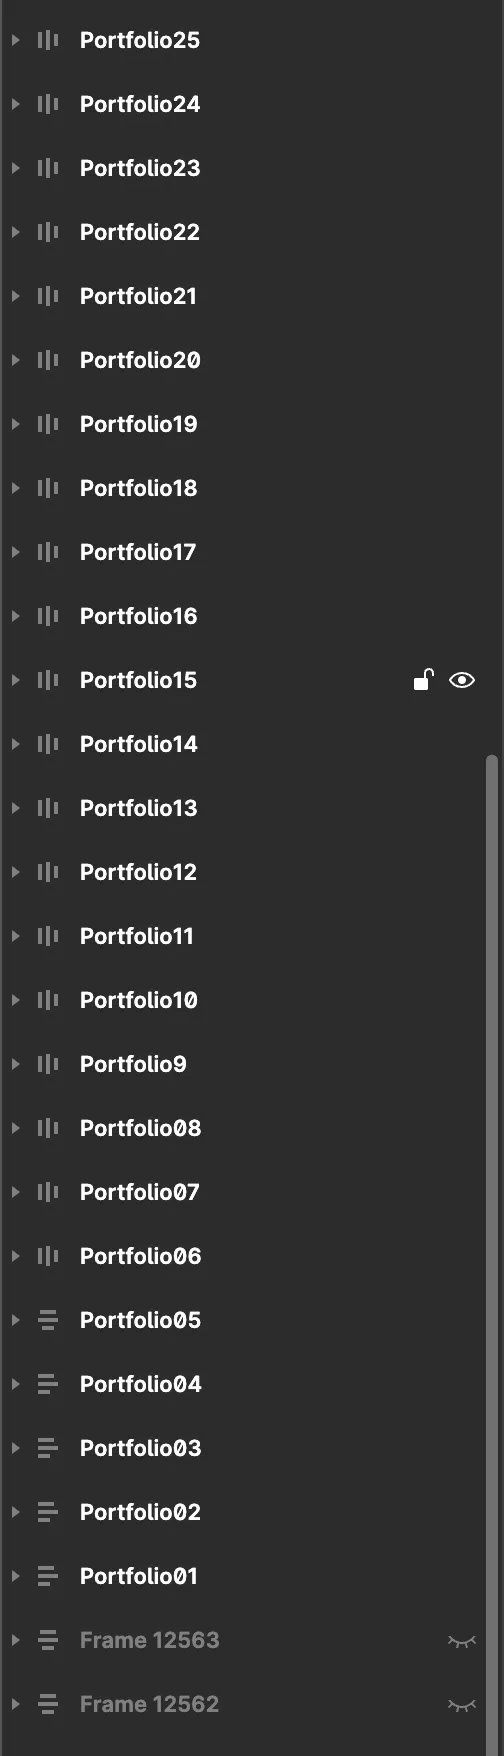Expand the Portfolio24 layer
Viewport: 504px width, 1756px height.
tap(15, 104)
